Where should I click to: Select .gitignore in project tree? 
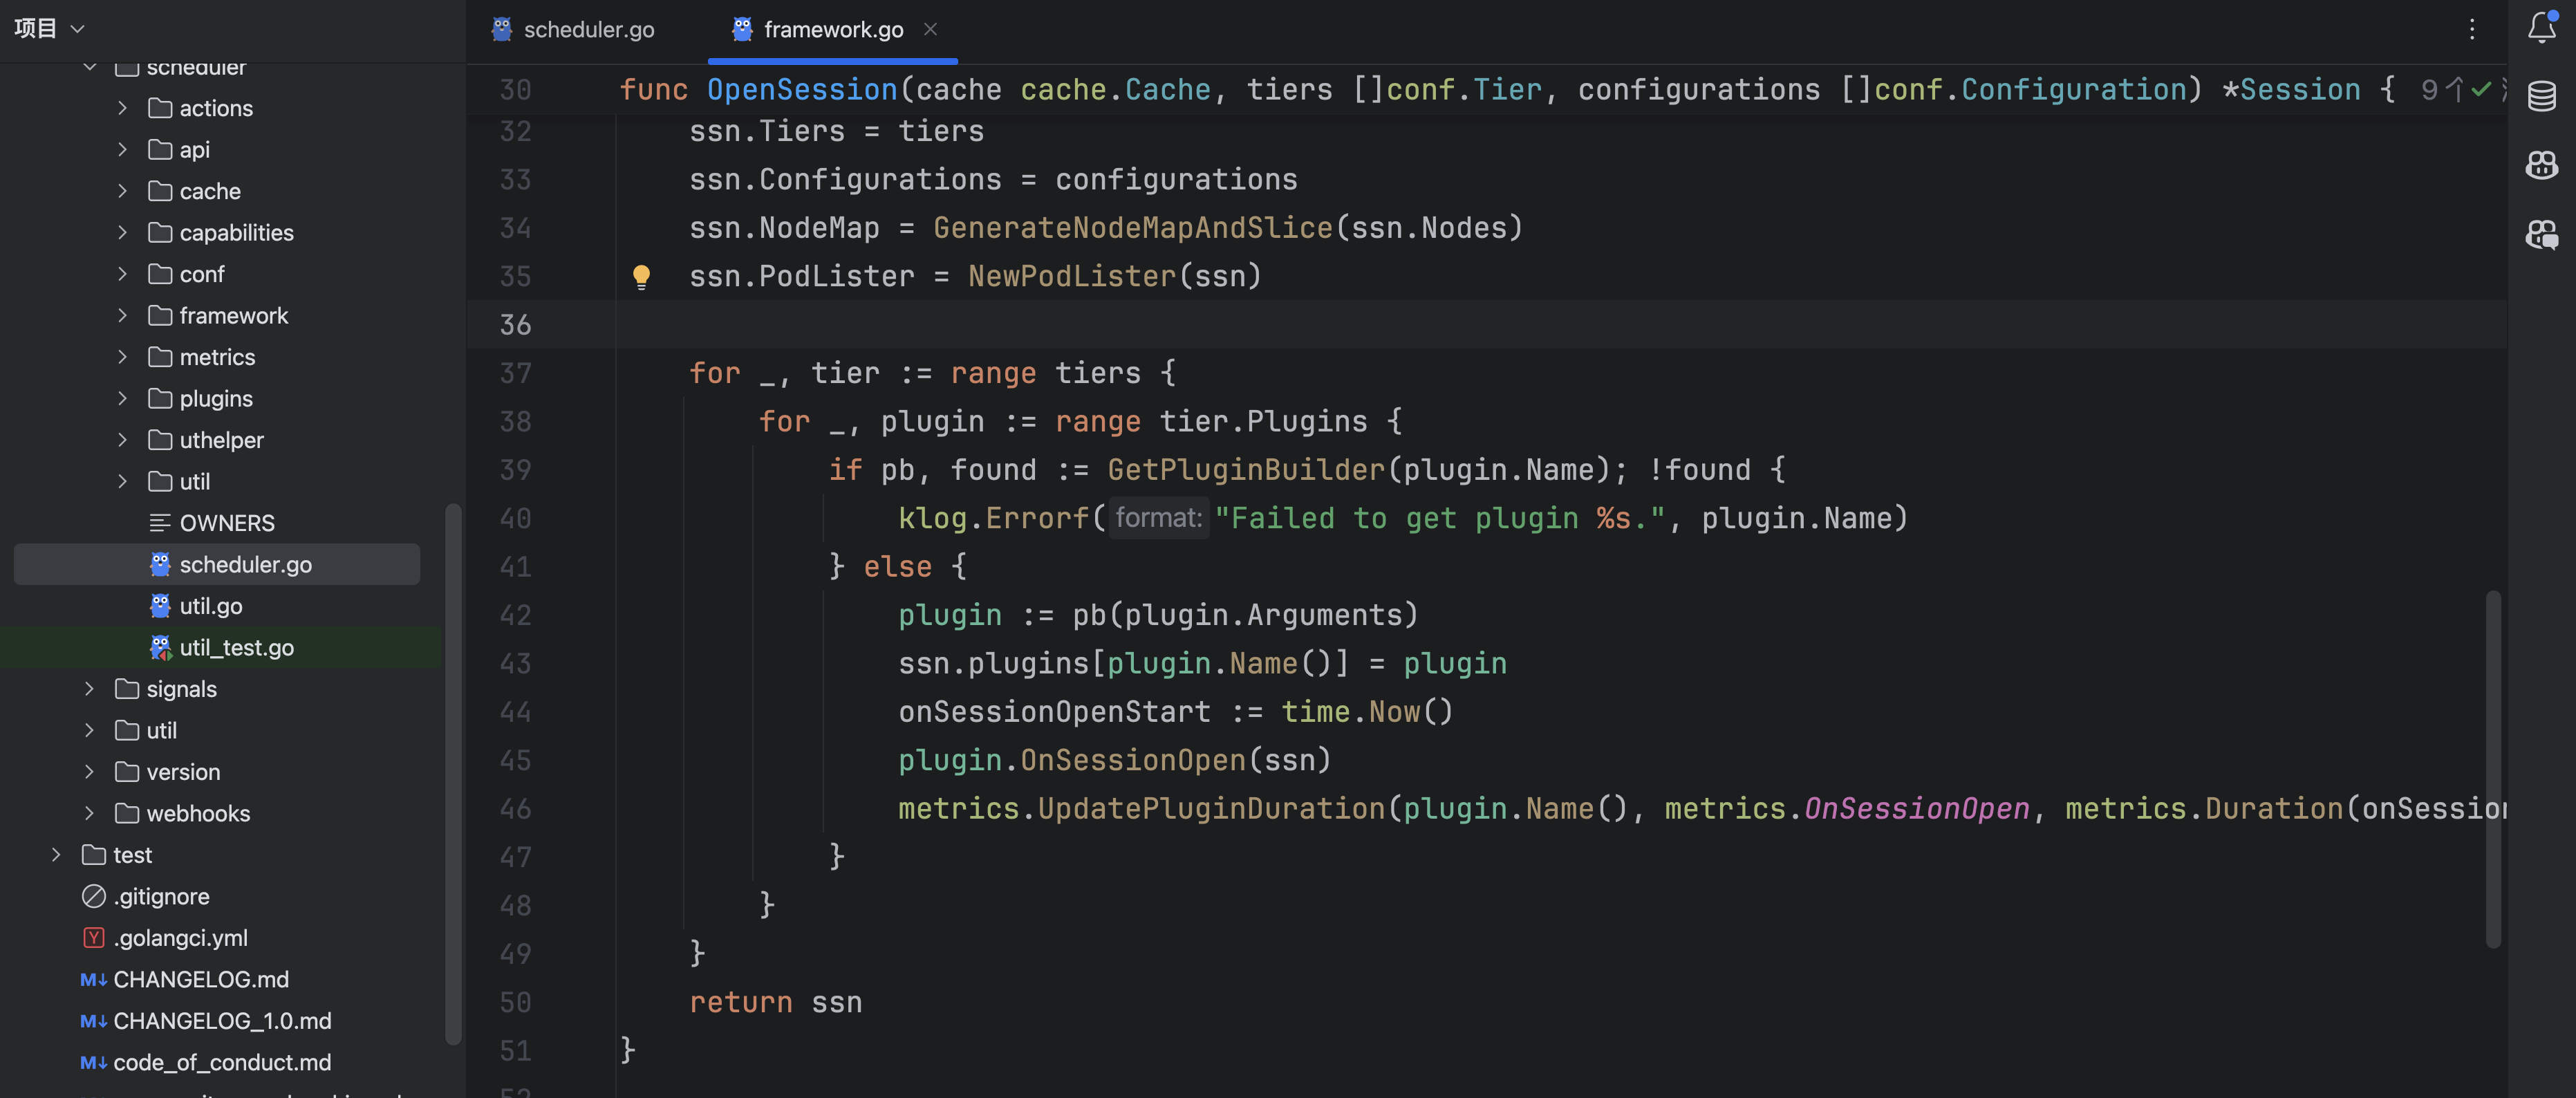[161, 897]
